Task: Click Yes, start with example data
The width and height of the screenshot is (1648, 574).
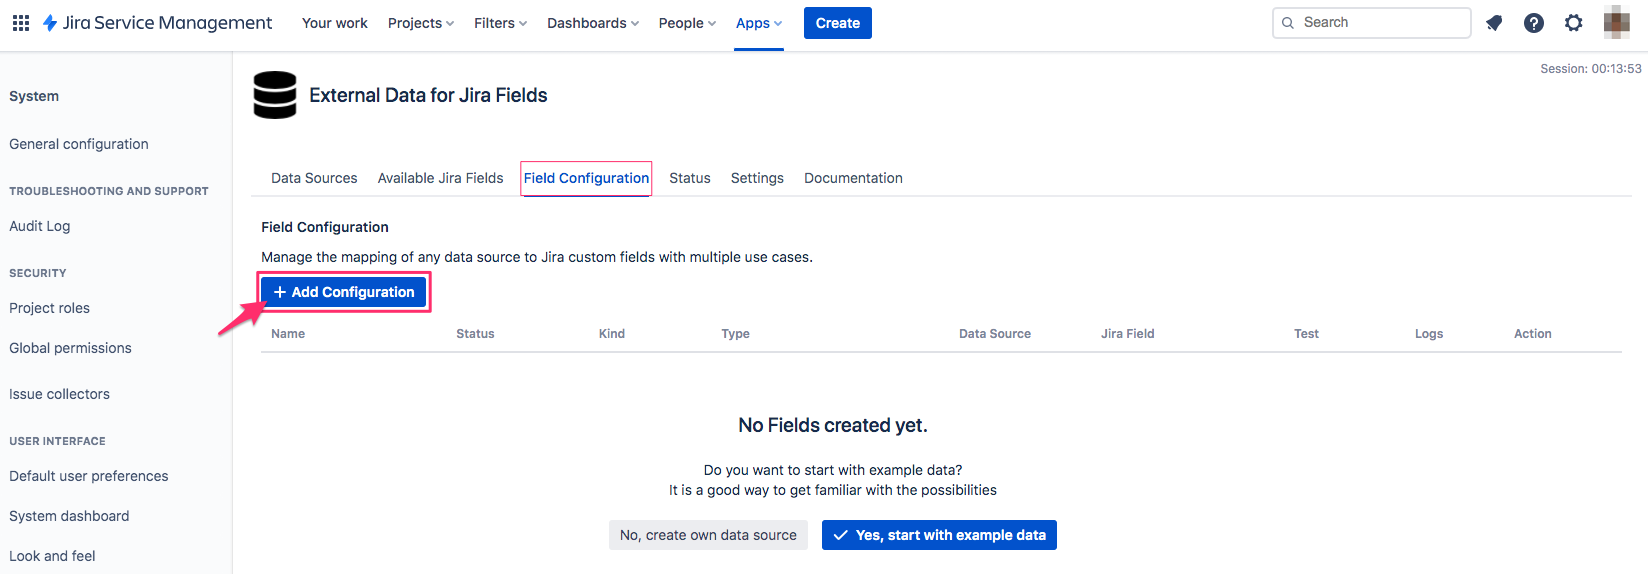Action: (x=939, y=535)
